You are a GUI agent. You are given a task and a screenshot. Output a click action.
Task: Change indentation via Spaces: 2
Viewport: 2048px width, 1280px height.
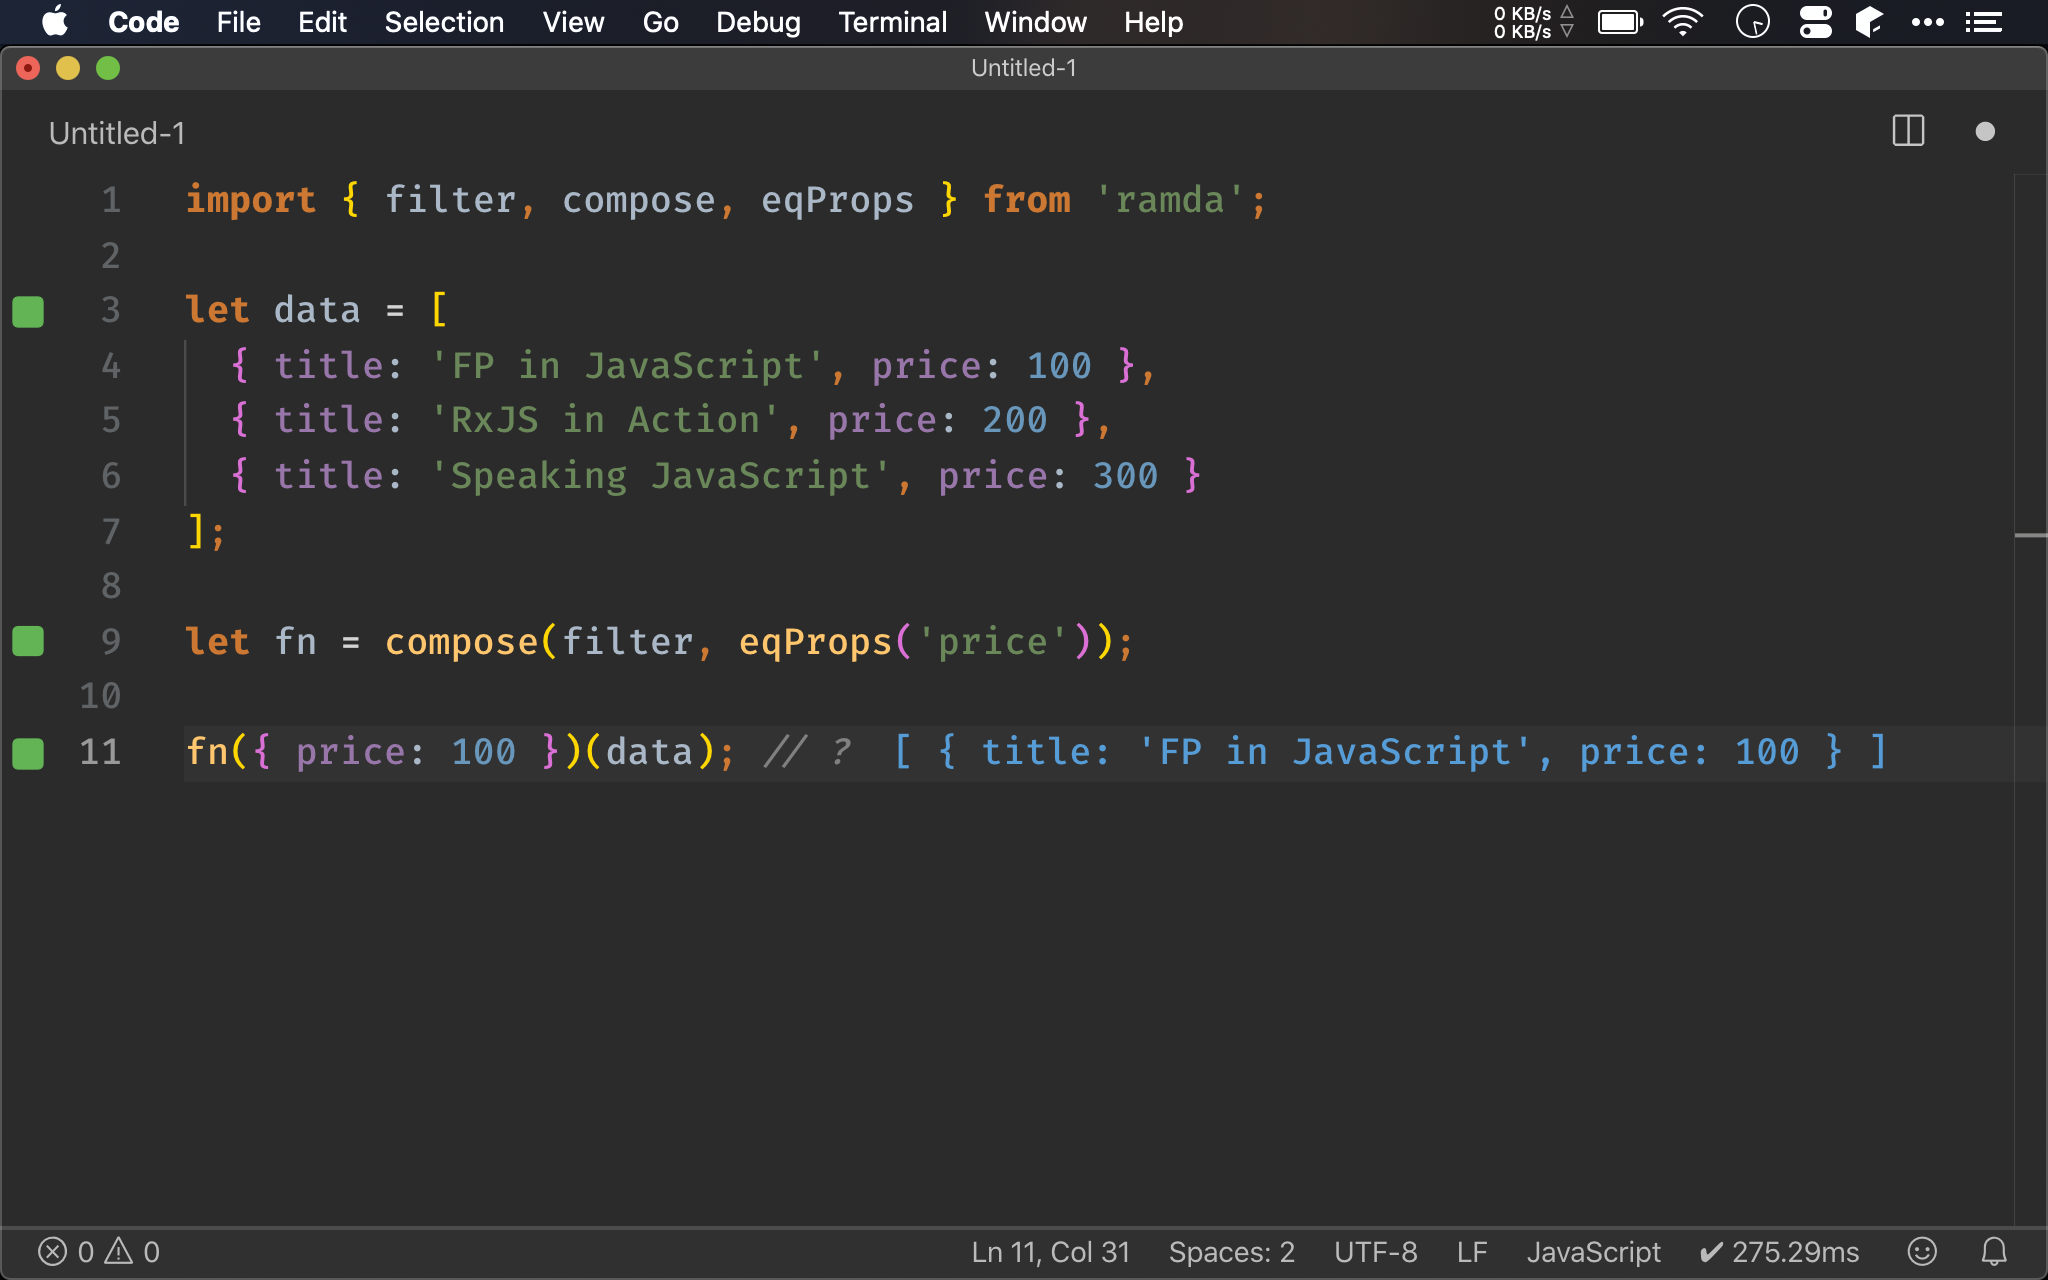point(1231,1252)
